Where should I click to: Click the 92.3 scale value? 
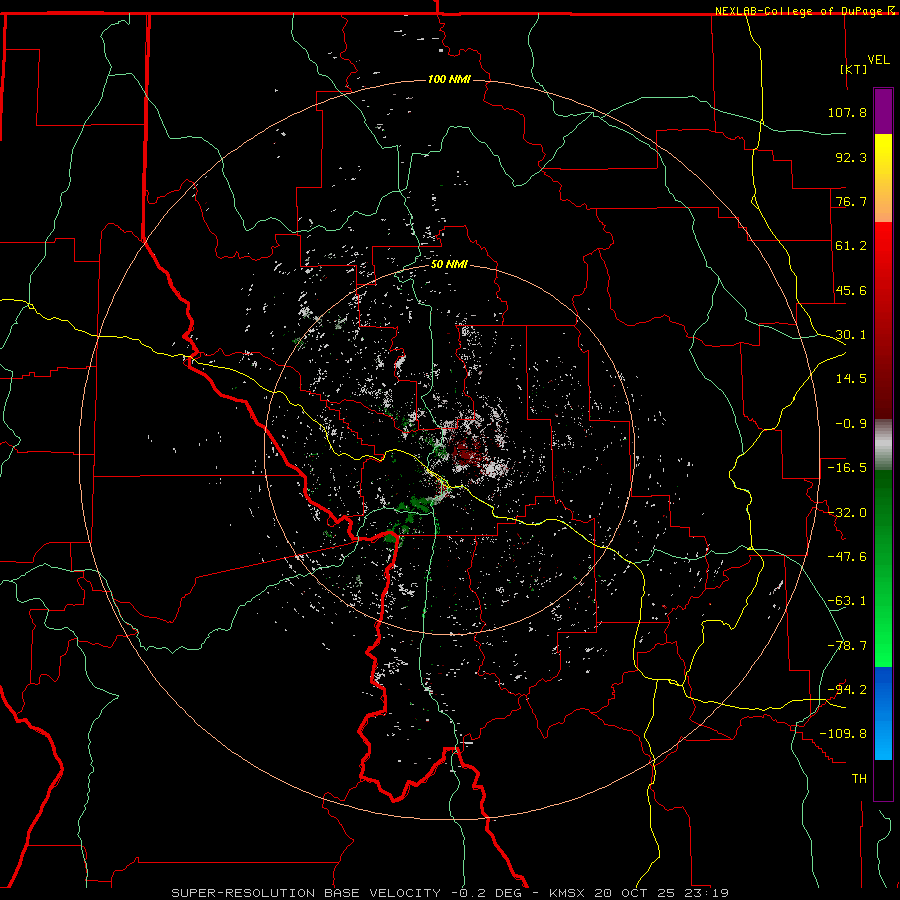pos(851,157)
